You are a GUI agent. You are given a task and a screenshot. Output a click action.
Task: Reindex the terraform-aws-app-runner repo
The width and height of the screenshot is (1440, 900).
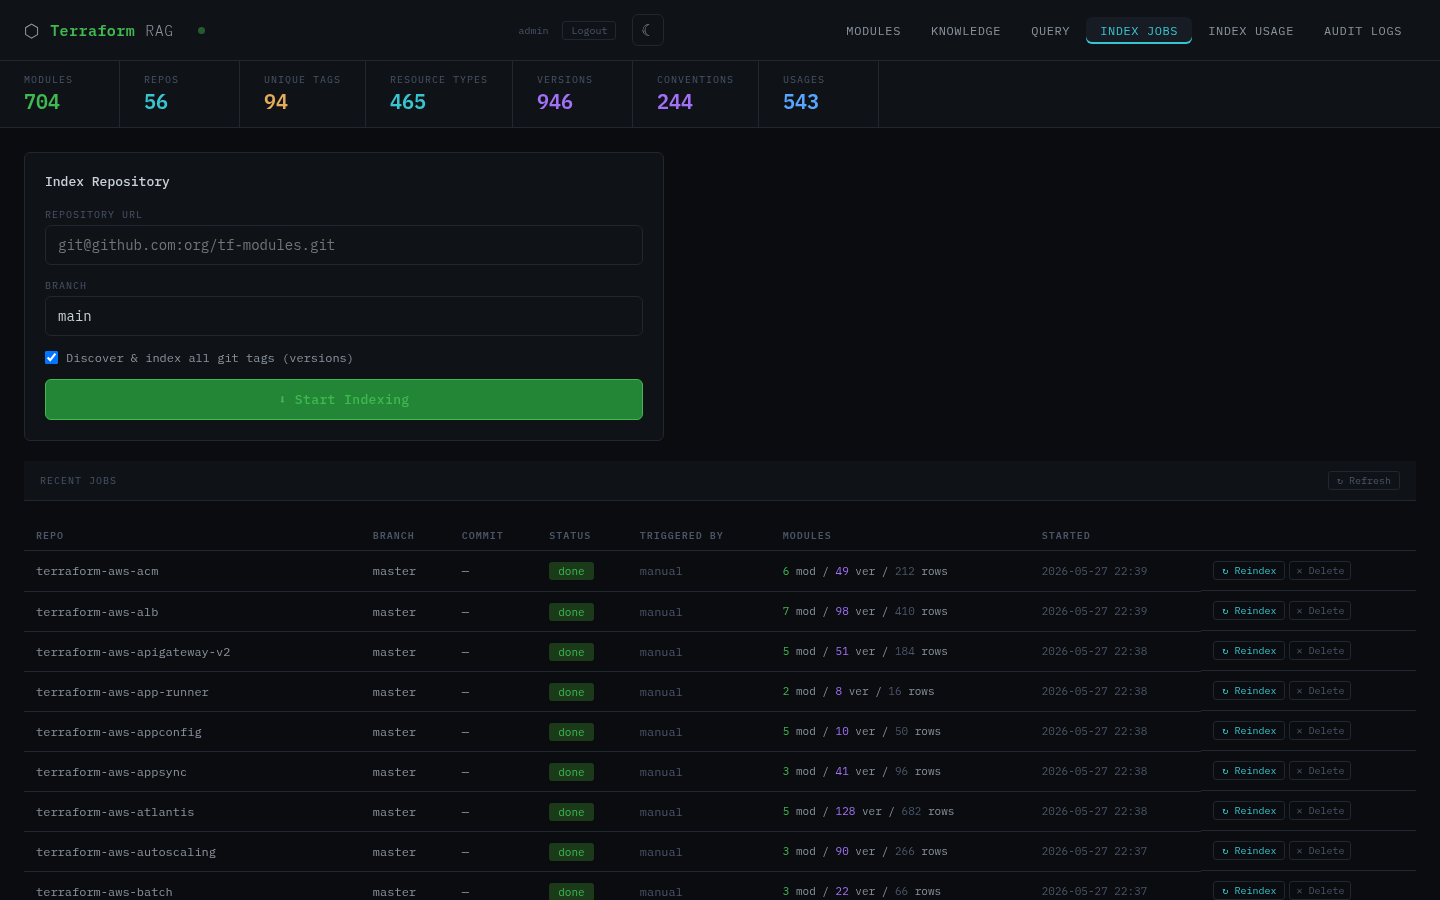(x=1249, y=691)
